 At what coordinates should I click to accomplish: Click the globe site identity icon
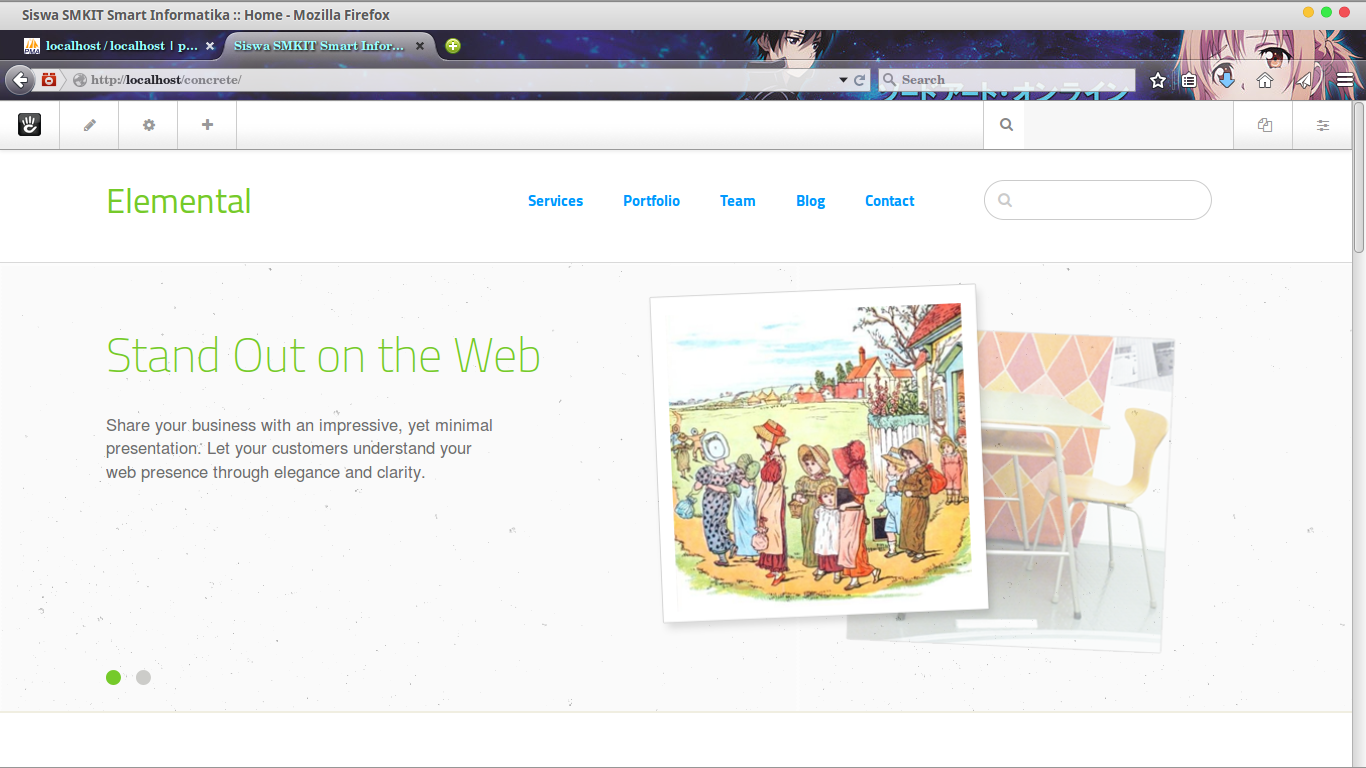[80, 80]
